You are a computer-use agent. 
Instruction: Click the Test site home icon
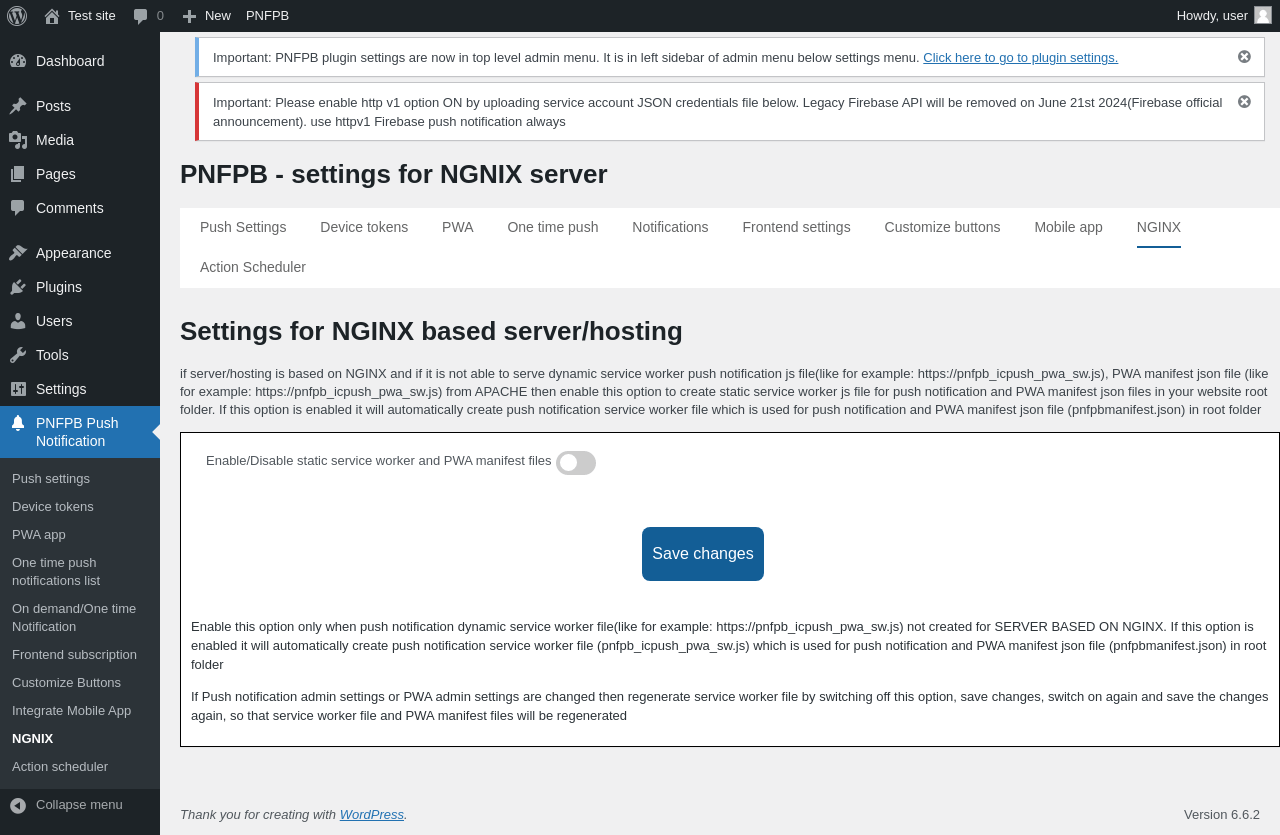(x=52, y=16)
